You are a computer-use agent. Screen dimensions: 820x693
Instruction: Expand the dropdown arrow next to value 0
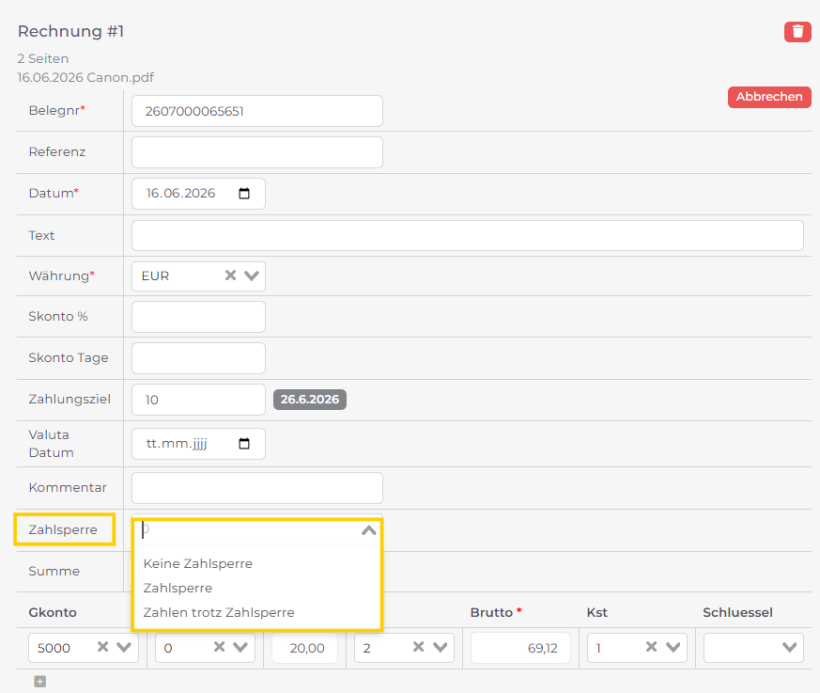tap(241, 647)
